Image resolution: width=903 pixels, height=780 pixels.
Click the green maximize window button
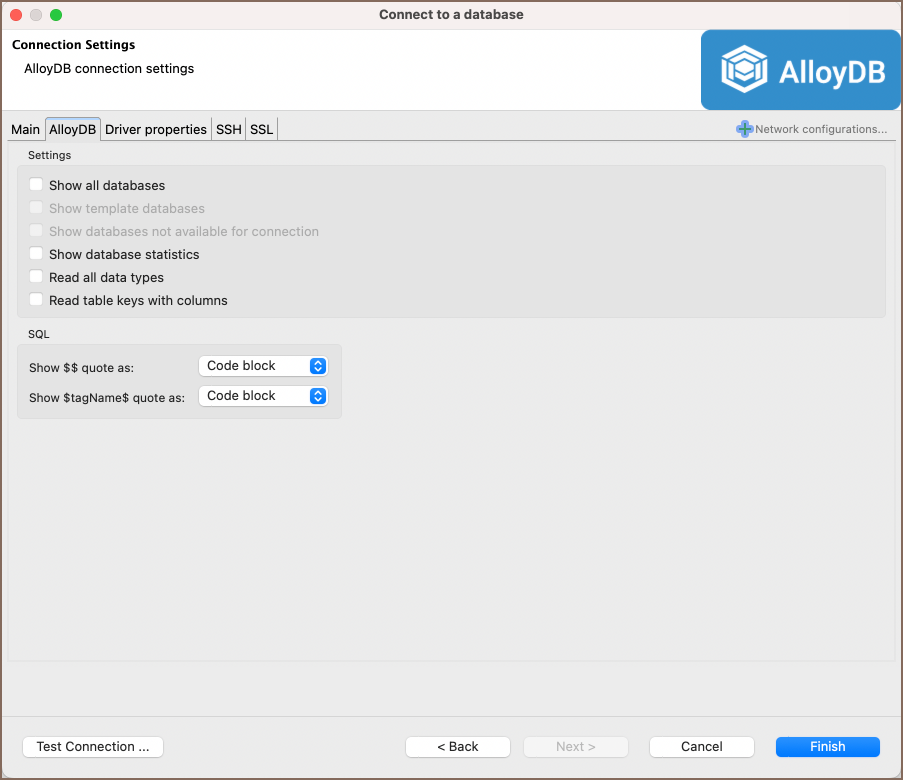coord(56,15)
